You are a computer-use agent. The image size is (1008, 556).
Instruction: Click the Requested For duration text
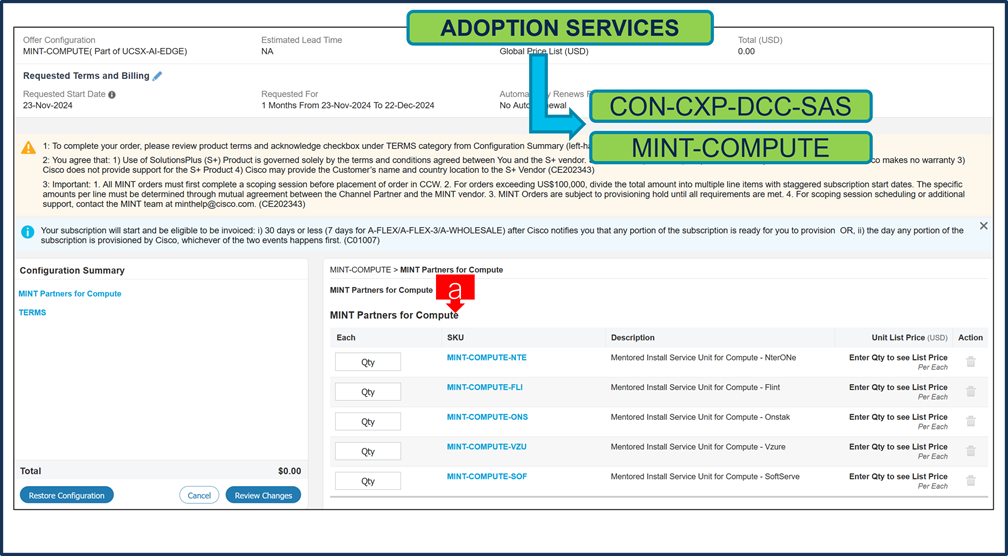pos(348,105)
